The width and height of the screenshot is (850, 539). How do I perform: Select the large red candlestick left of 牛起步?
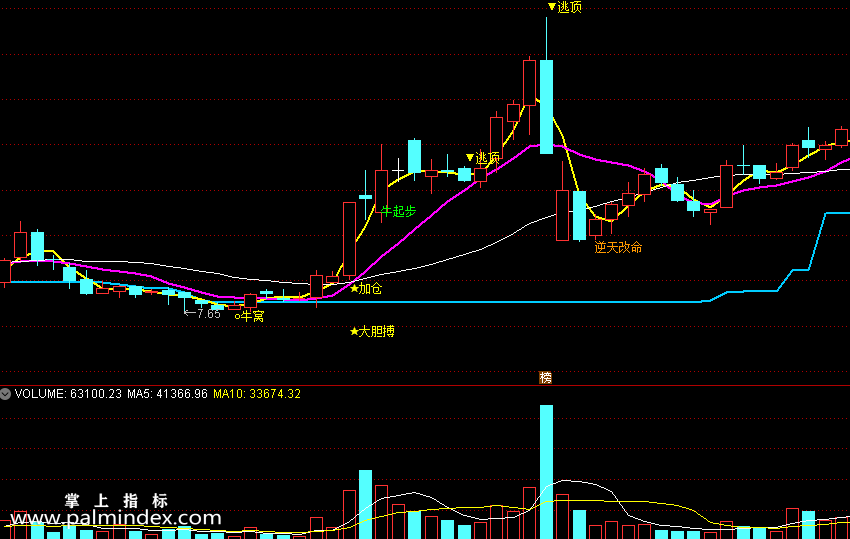350,239
